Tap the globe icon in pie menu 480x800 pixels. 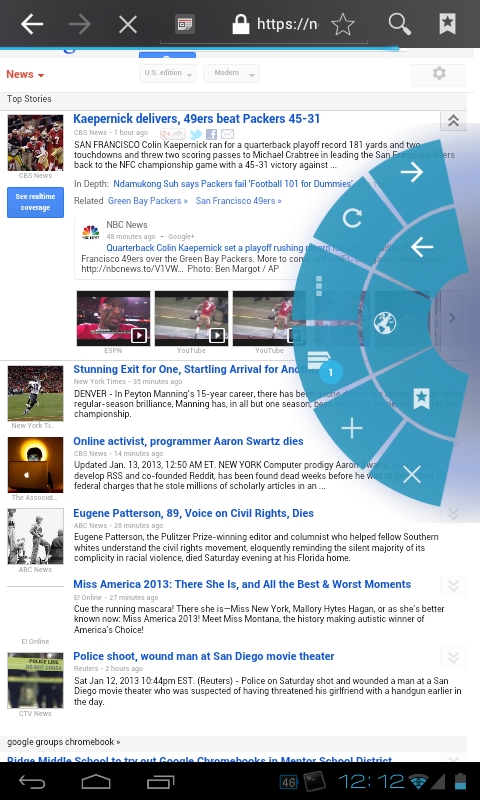coord(385,323)
